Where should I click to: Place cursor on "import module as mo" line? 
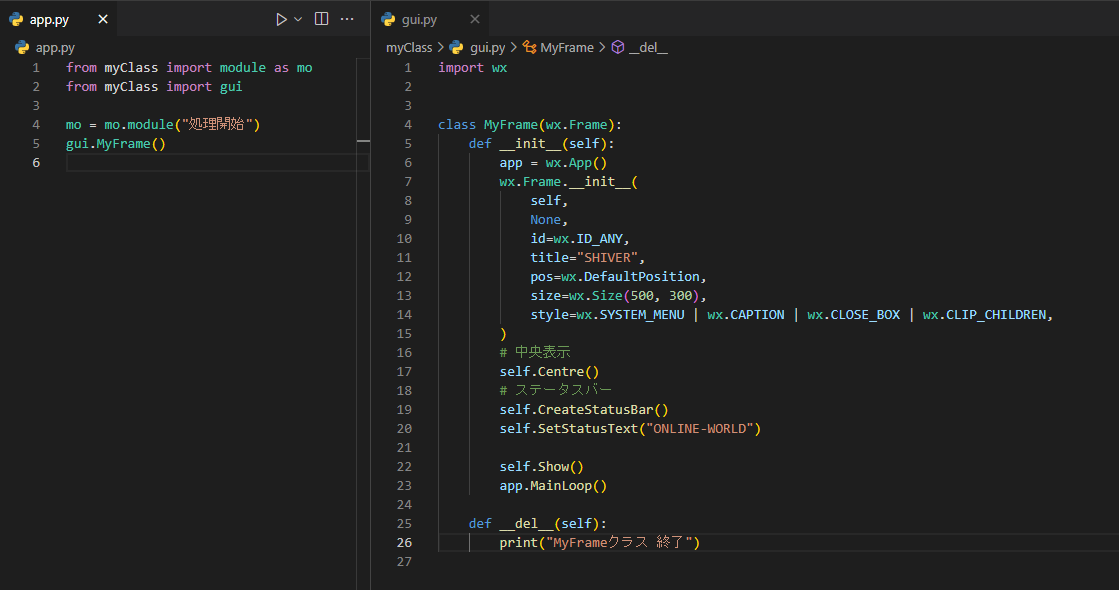click(x=189, y=68)
